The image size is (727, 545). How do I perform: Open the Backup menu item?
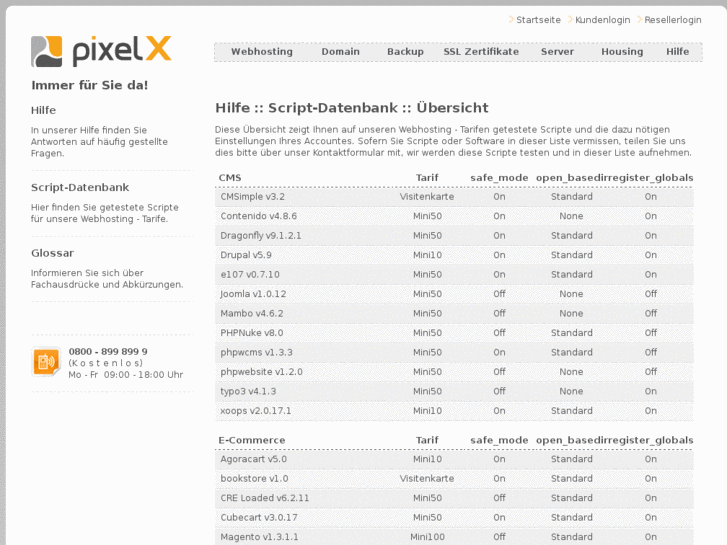405,51
